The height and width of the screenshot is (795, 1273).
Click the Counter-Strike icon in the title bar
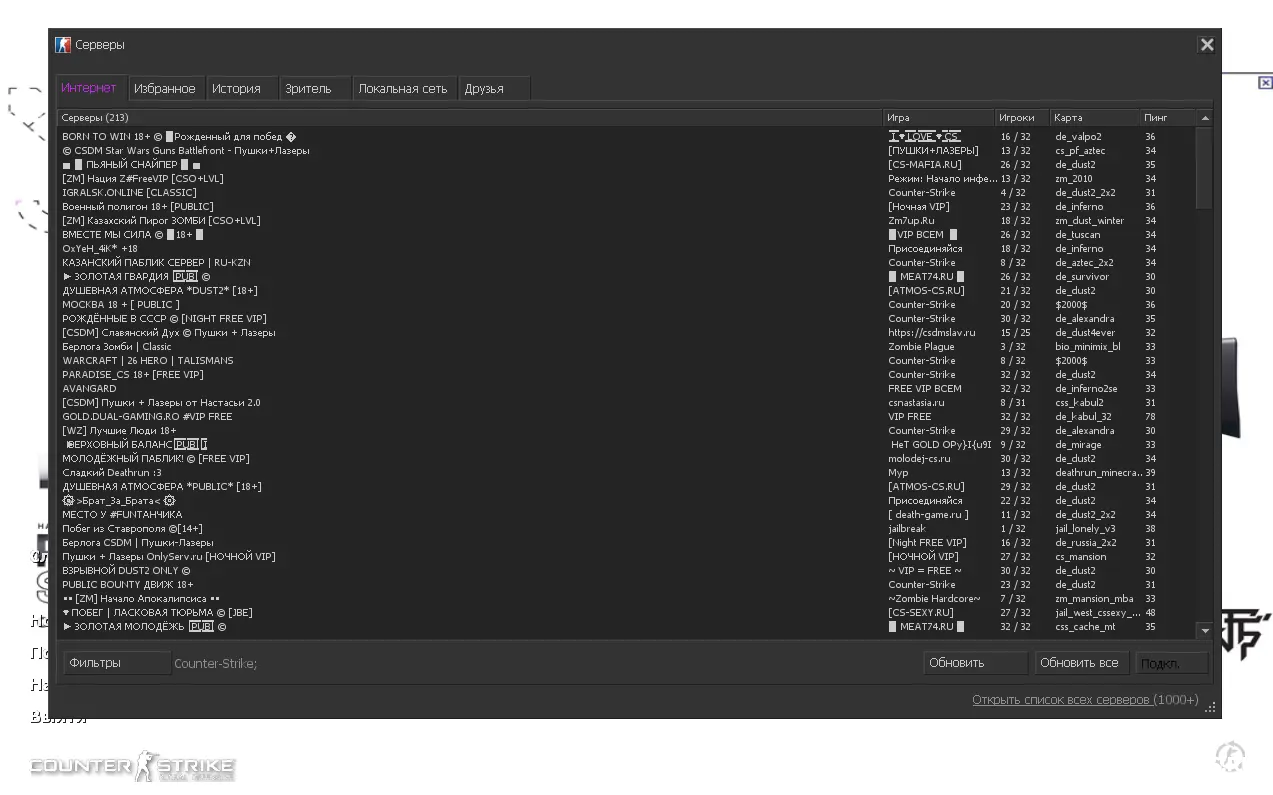63,44
